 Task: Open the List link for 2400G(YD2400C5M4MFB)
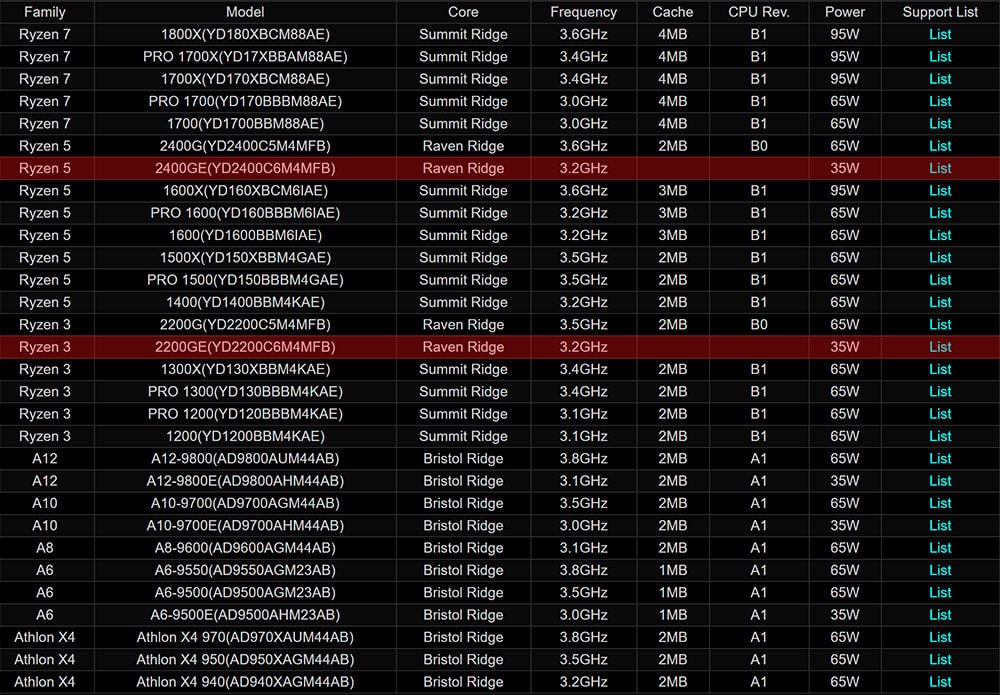point(940,146)
